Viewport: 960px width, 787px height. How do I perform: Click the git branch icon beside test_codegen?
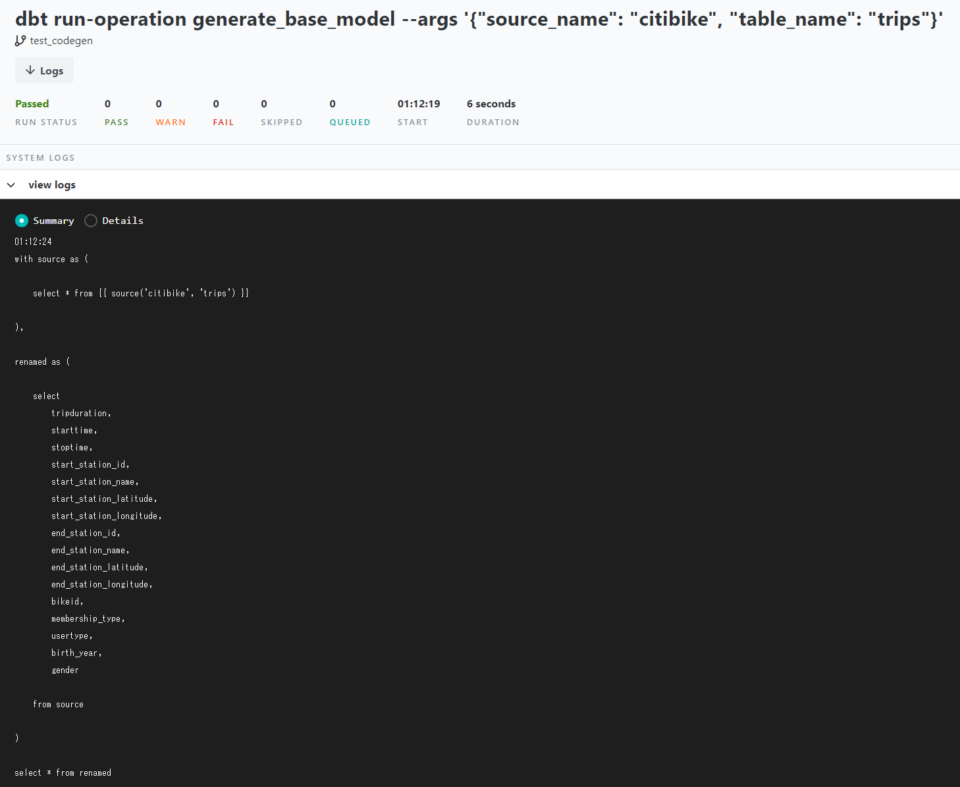pyautogui.click(x=20, y=40)
